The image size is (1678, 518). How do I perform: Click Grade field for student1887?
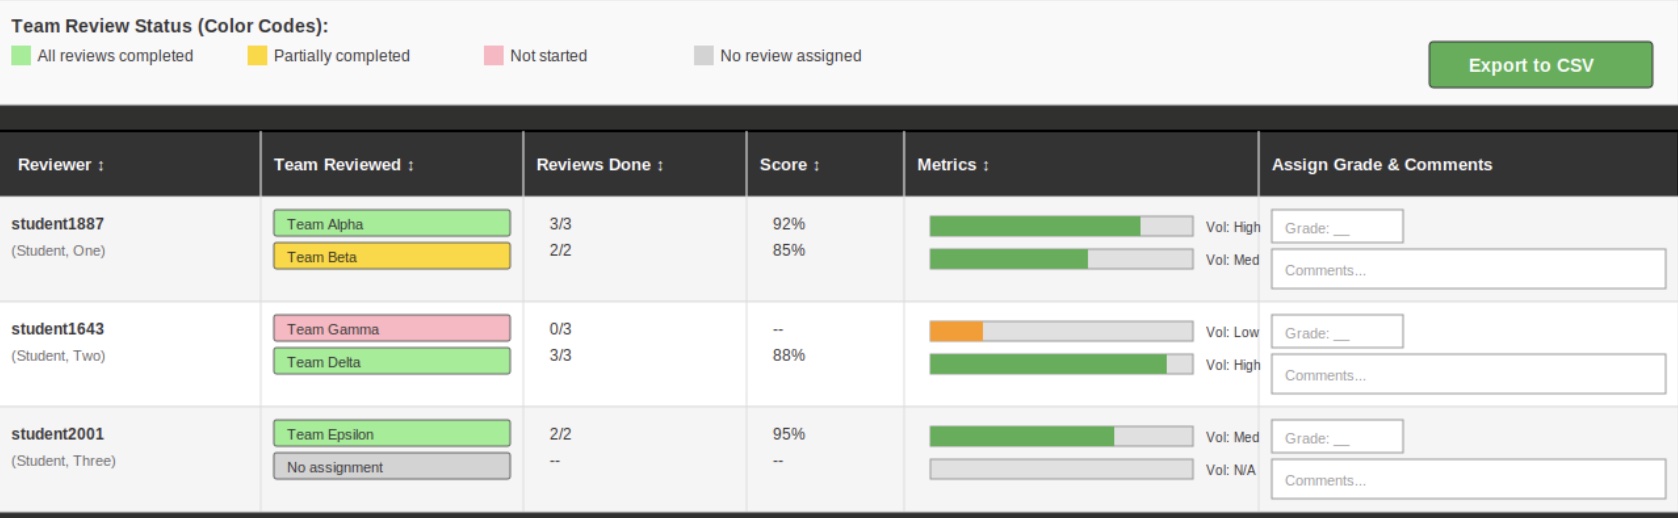1336,227
